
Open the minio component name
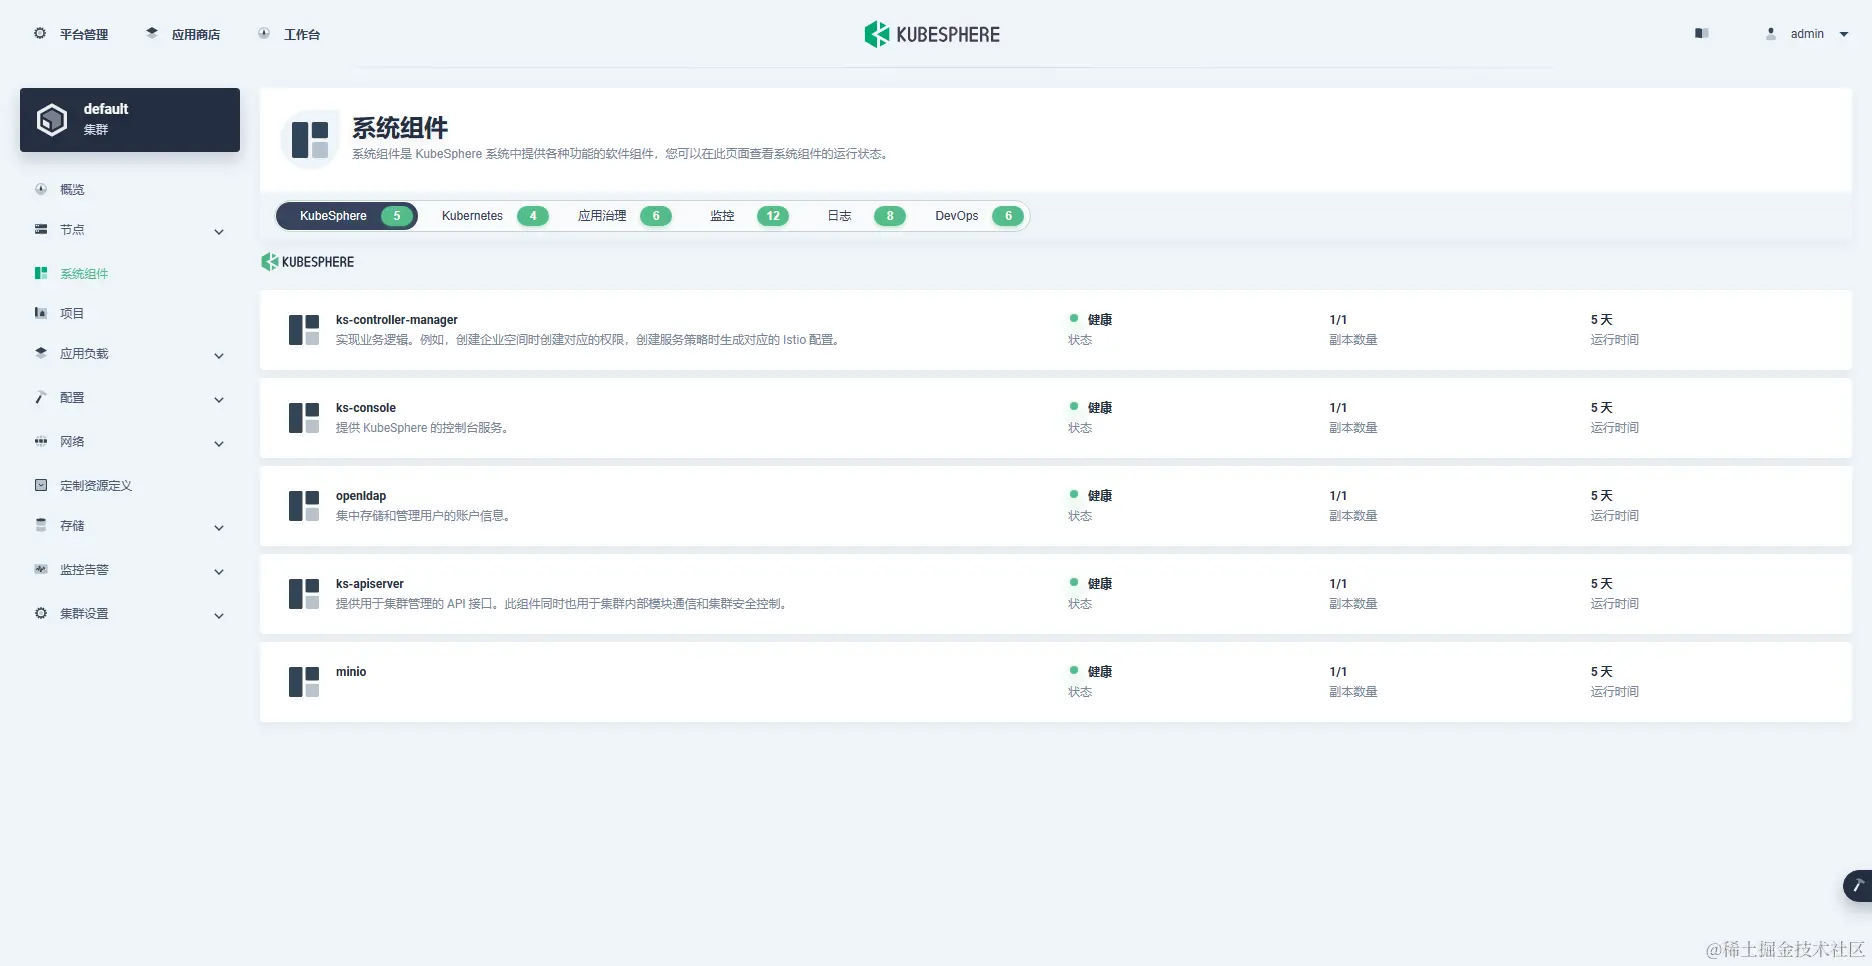point(351,672)
